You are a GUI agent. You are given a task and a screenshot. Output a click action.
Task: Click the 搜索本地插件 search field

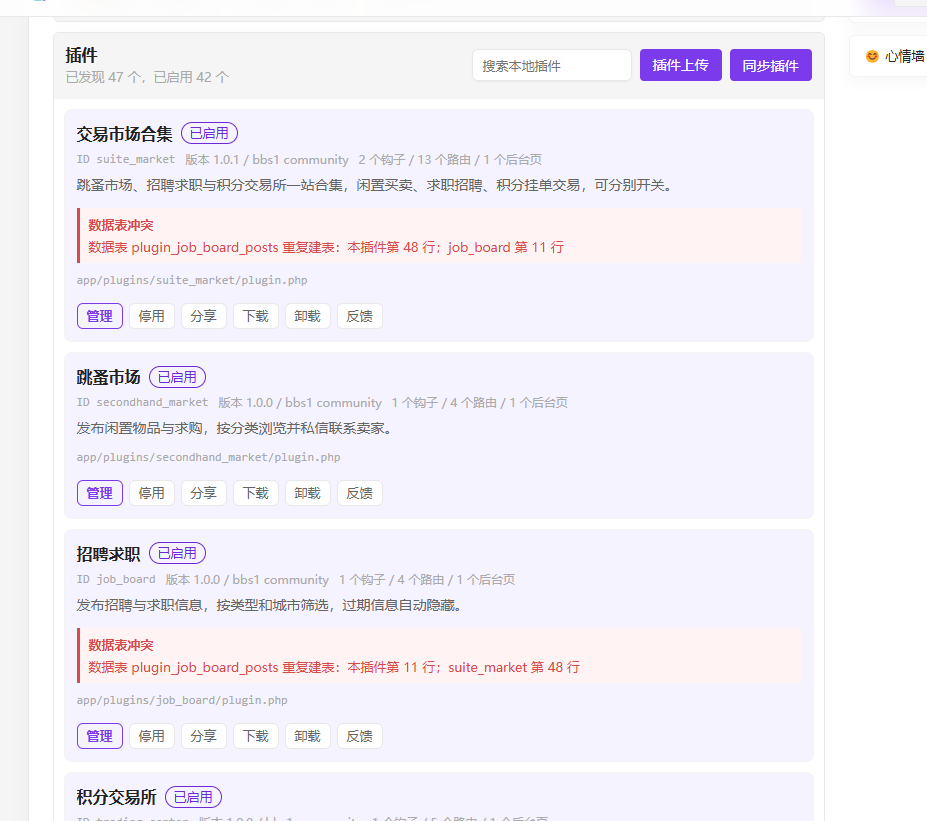click(x=552, y=65)
